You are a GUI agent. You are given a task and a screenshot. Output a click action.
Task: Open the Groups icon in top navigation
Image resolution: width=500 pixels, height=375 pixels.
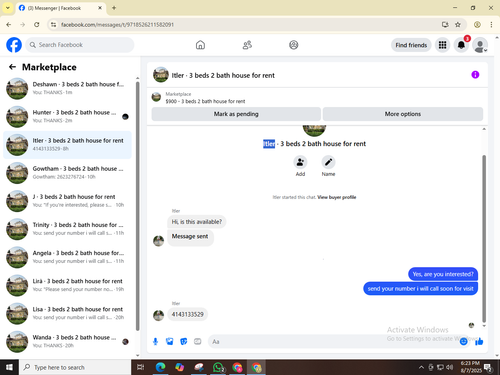pos(294,45)
